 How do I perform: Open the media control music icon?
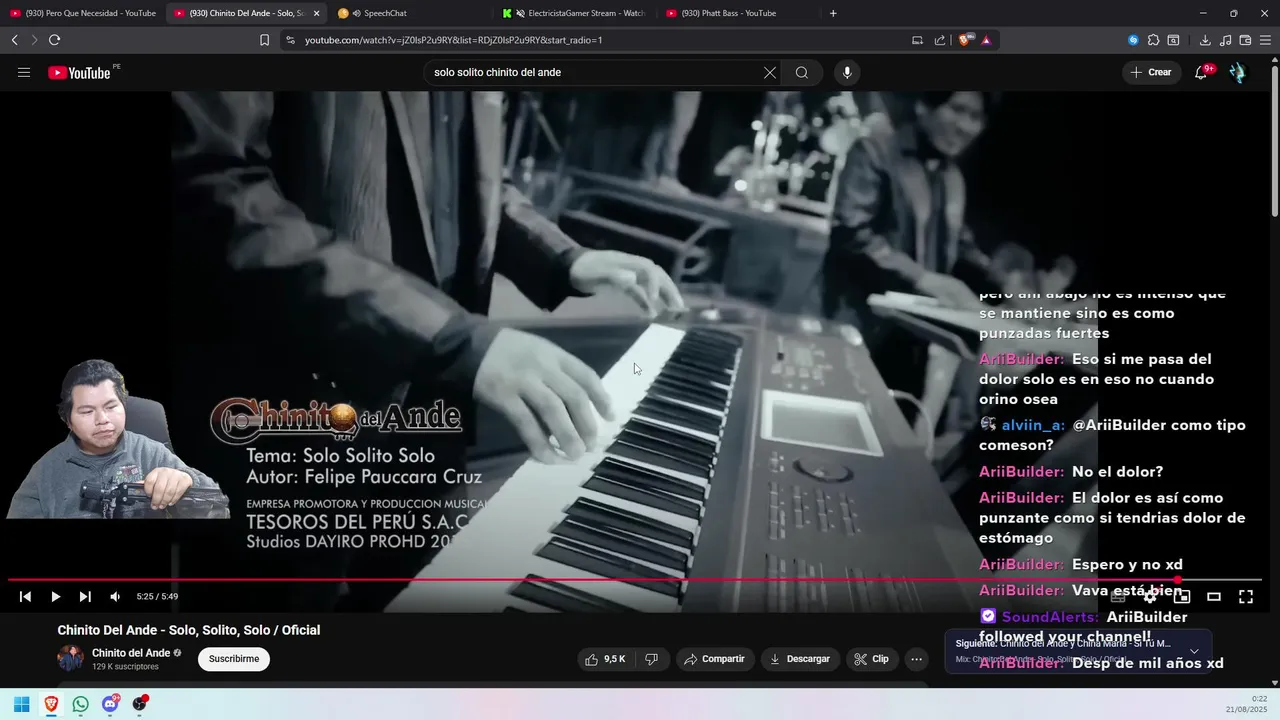[1226, 40]
